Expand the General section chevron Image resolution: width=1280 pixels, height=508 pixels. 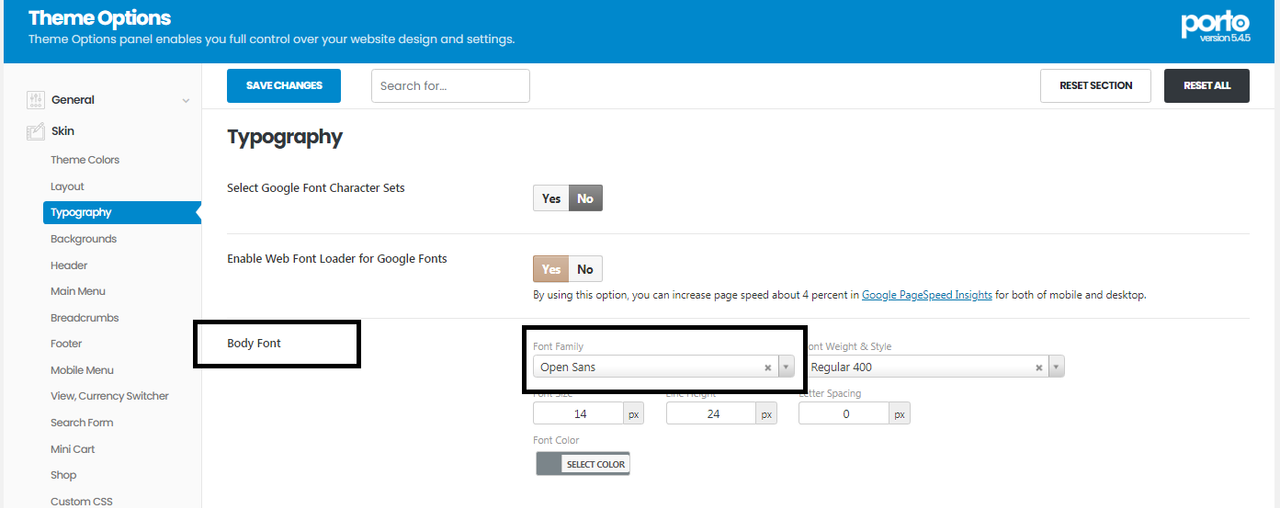tap(186, 100)
